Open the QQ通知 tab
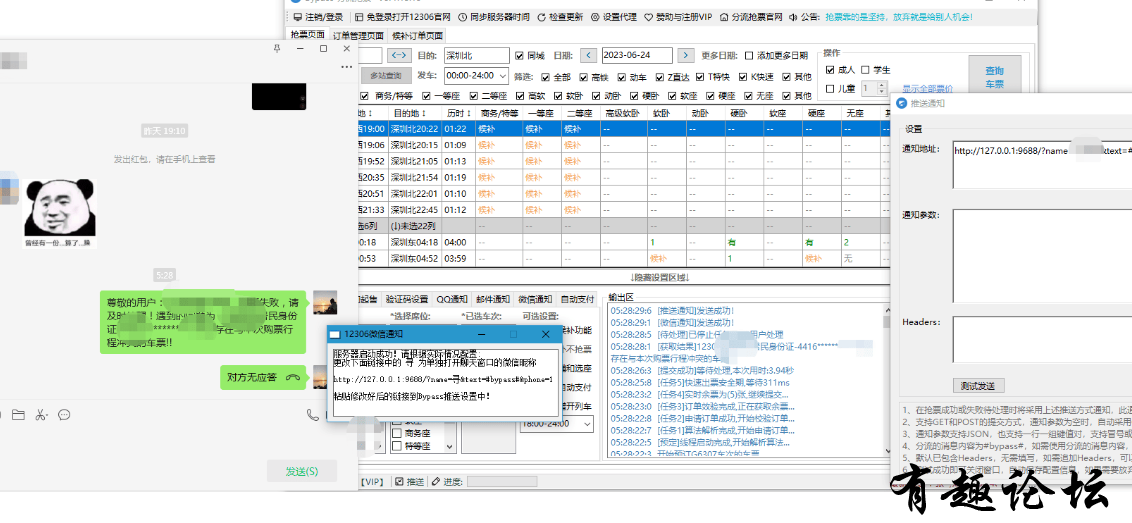 (452, 299)
